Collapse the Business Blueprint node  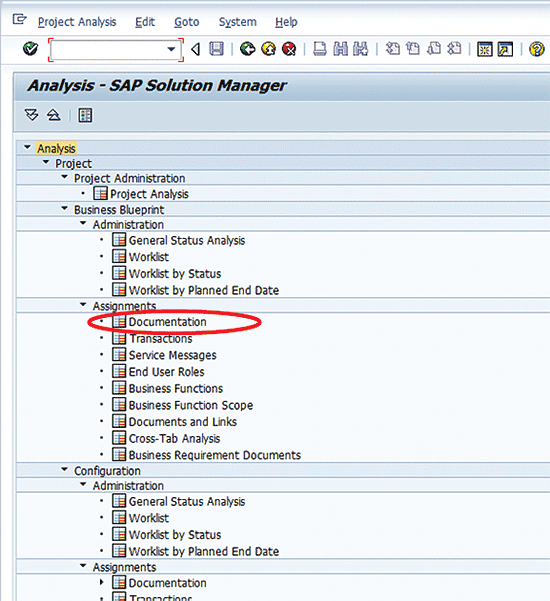tap(65, 209)
